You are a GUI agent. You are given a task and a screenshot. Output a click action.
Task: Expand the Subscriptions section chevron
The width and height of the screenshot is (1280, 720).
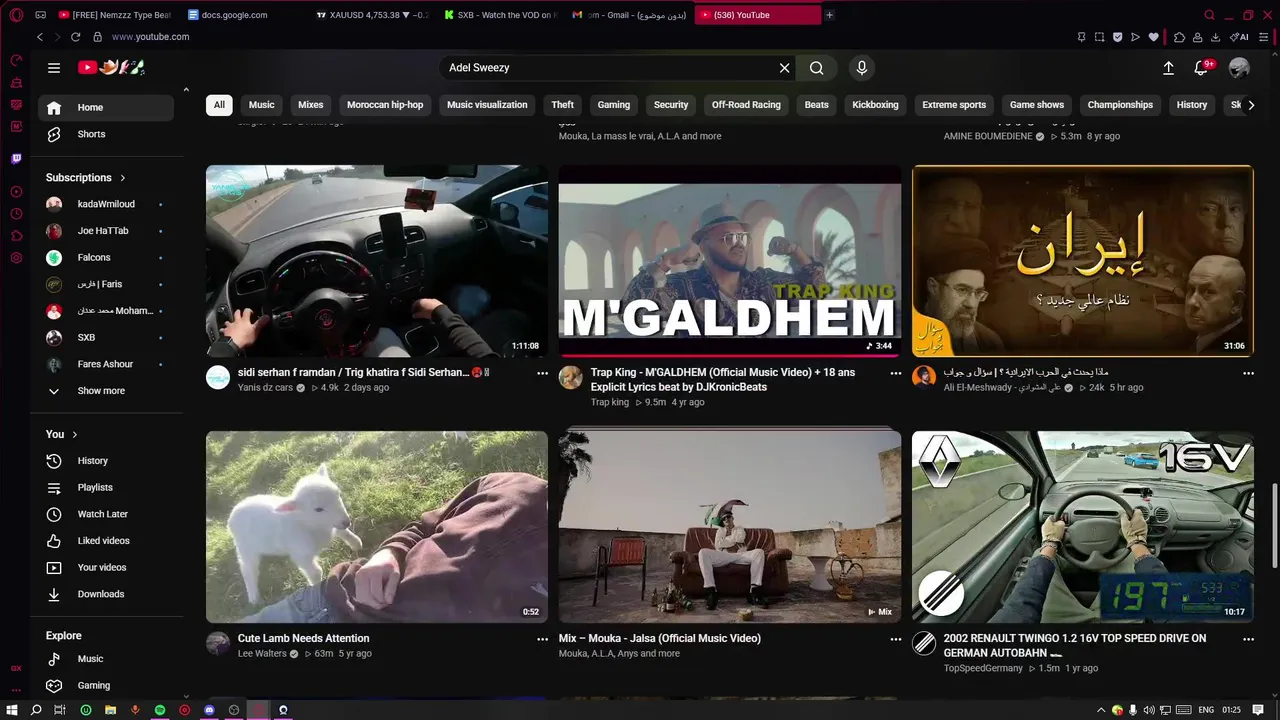tap(123, 178)
